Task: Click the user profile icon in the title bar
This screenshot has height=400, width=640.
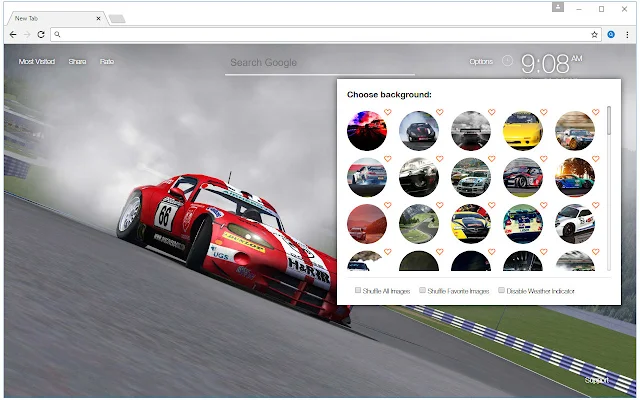Action: (x=558, y=7)
